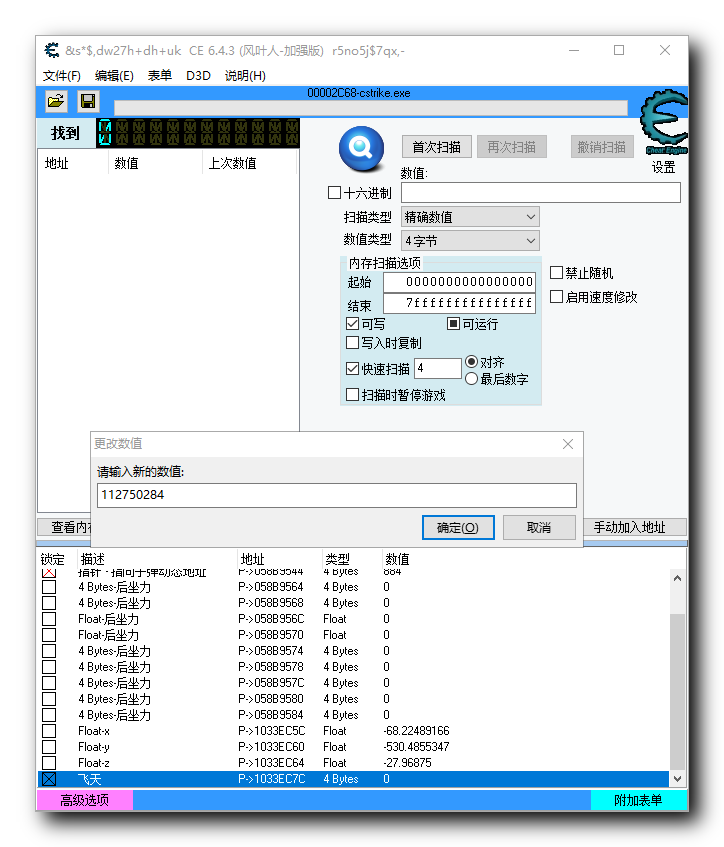Click the 描述 column header
The image size is (724, 847).
pos(92,559)
